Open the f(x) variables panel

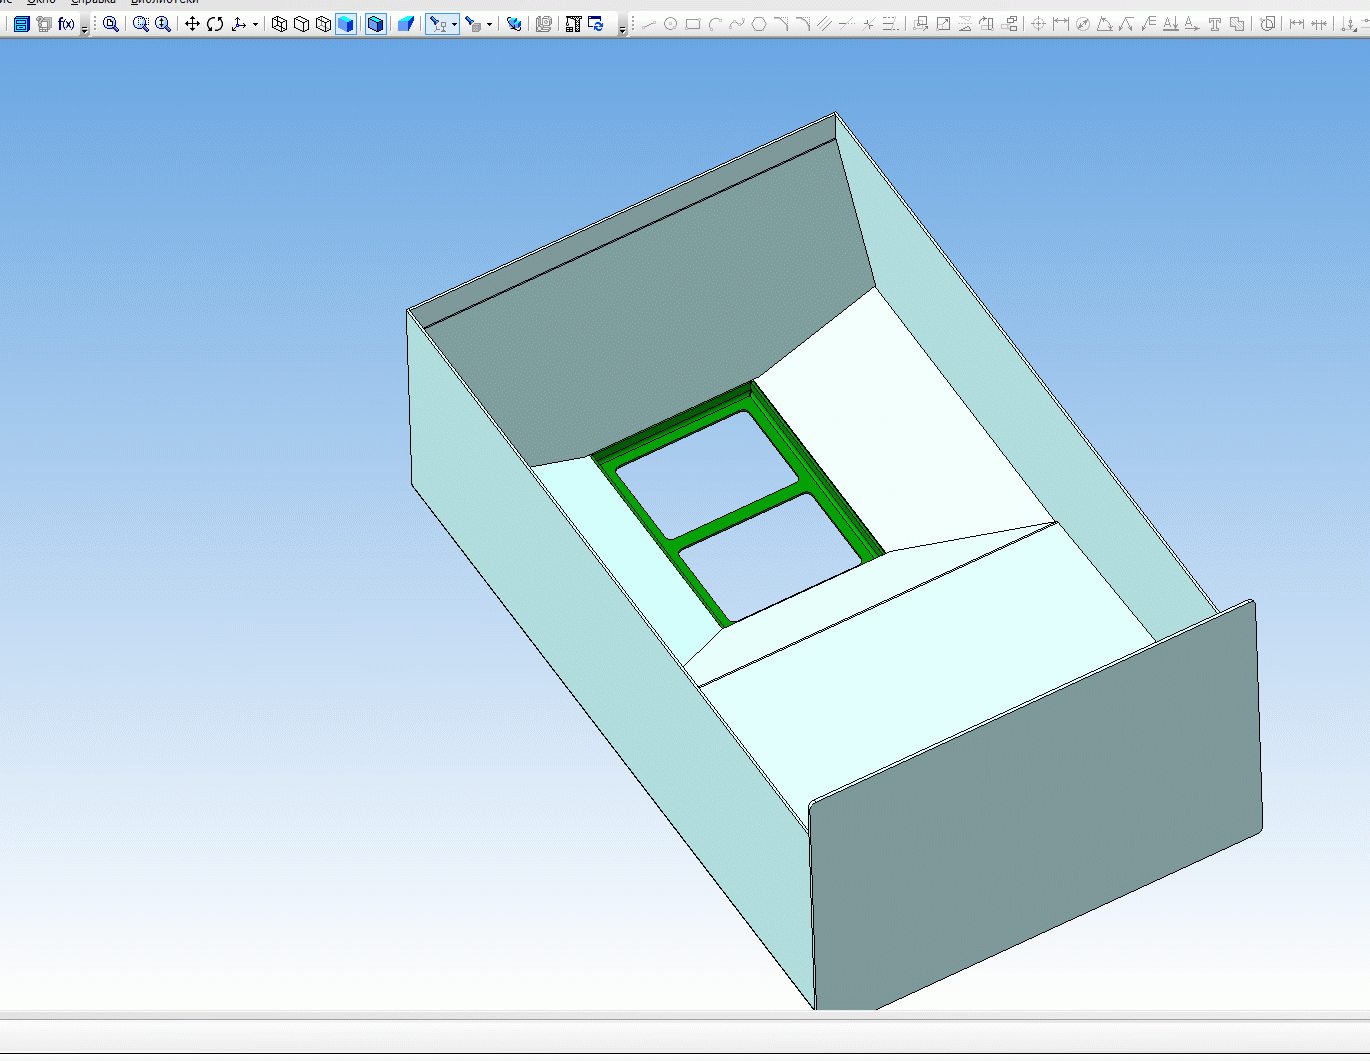coord(66,24)
